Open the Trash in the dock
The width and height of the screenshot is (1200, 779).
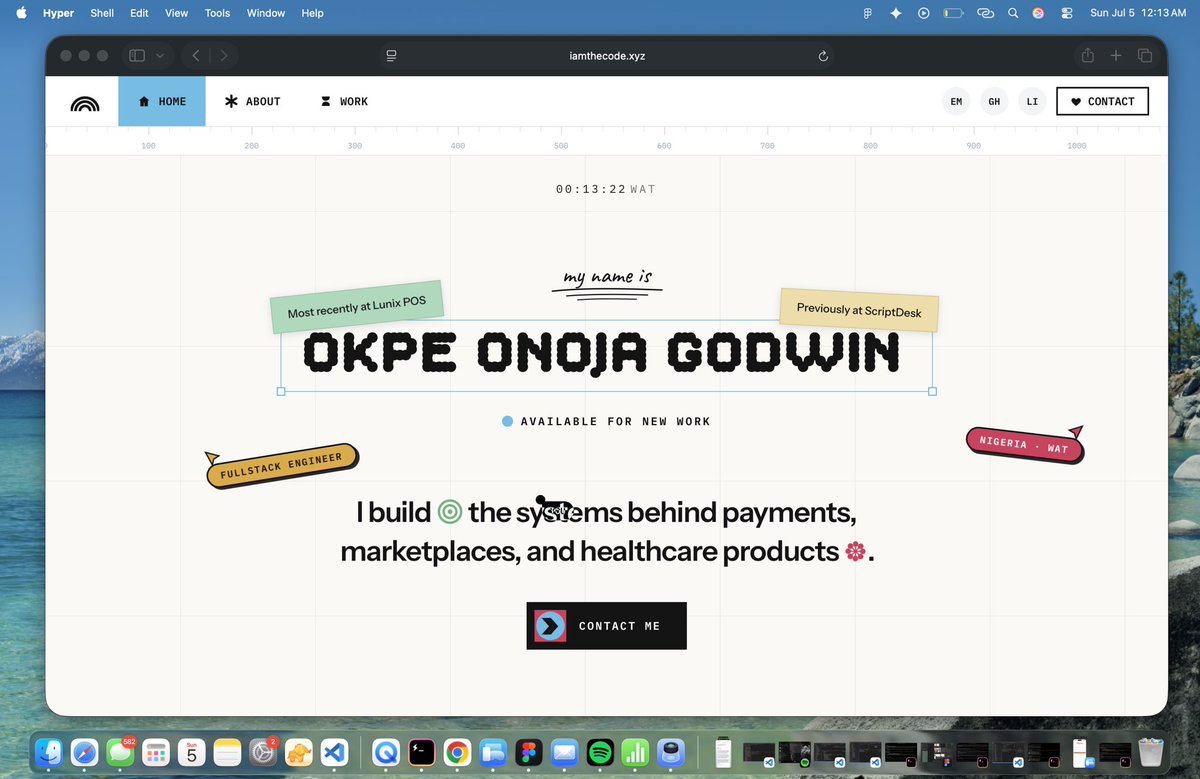tap(1152, 752)
